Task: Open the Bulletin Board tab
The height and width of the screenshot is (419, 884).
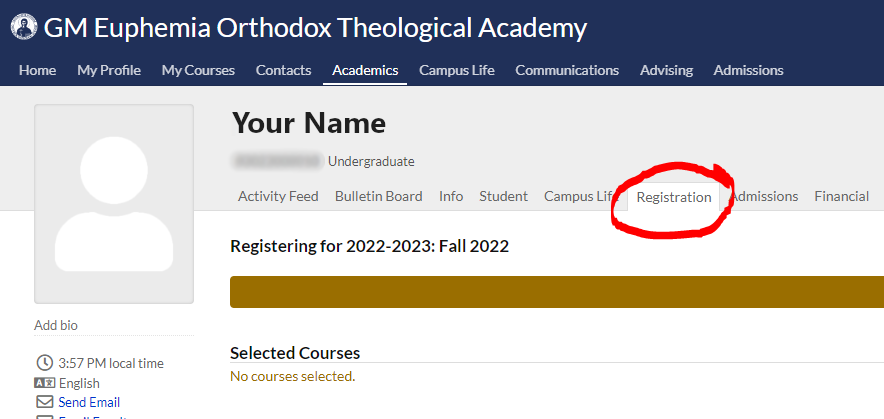Action: coord(378,196)
